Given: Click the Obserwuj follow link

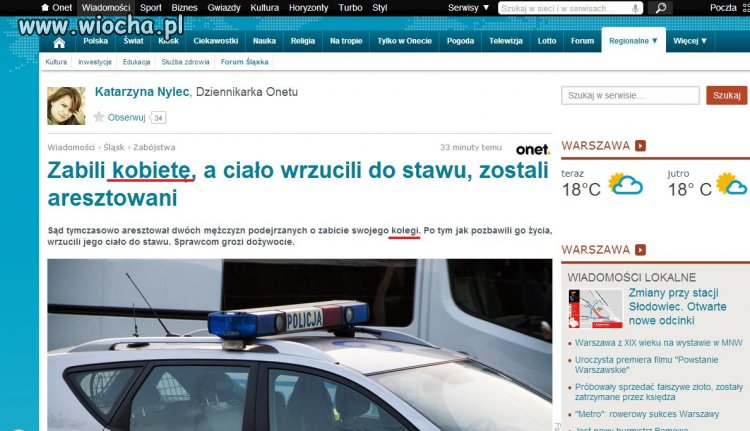Looking at the screenshot, I should point(126,117).
